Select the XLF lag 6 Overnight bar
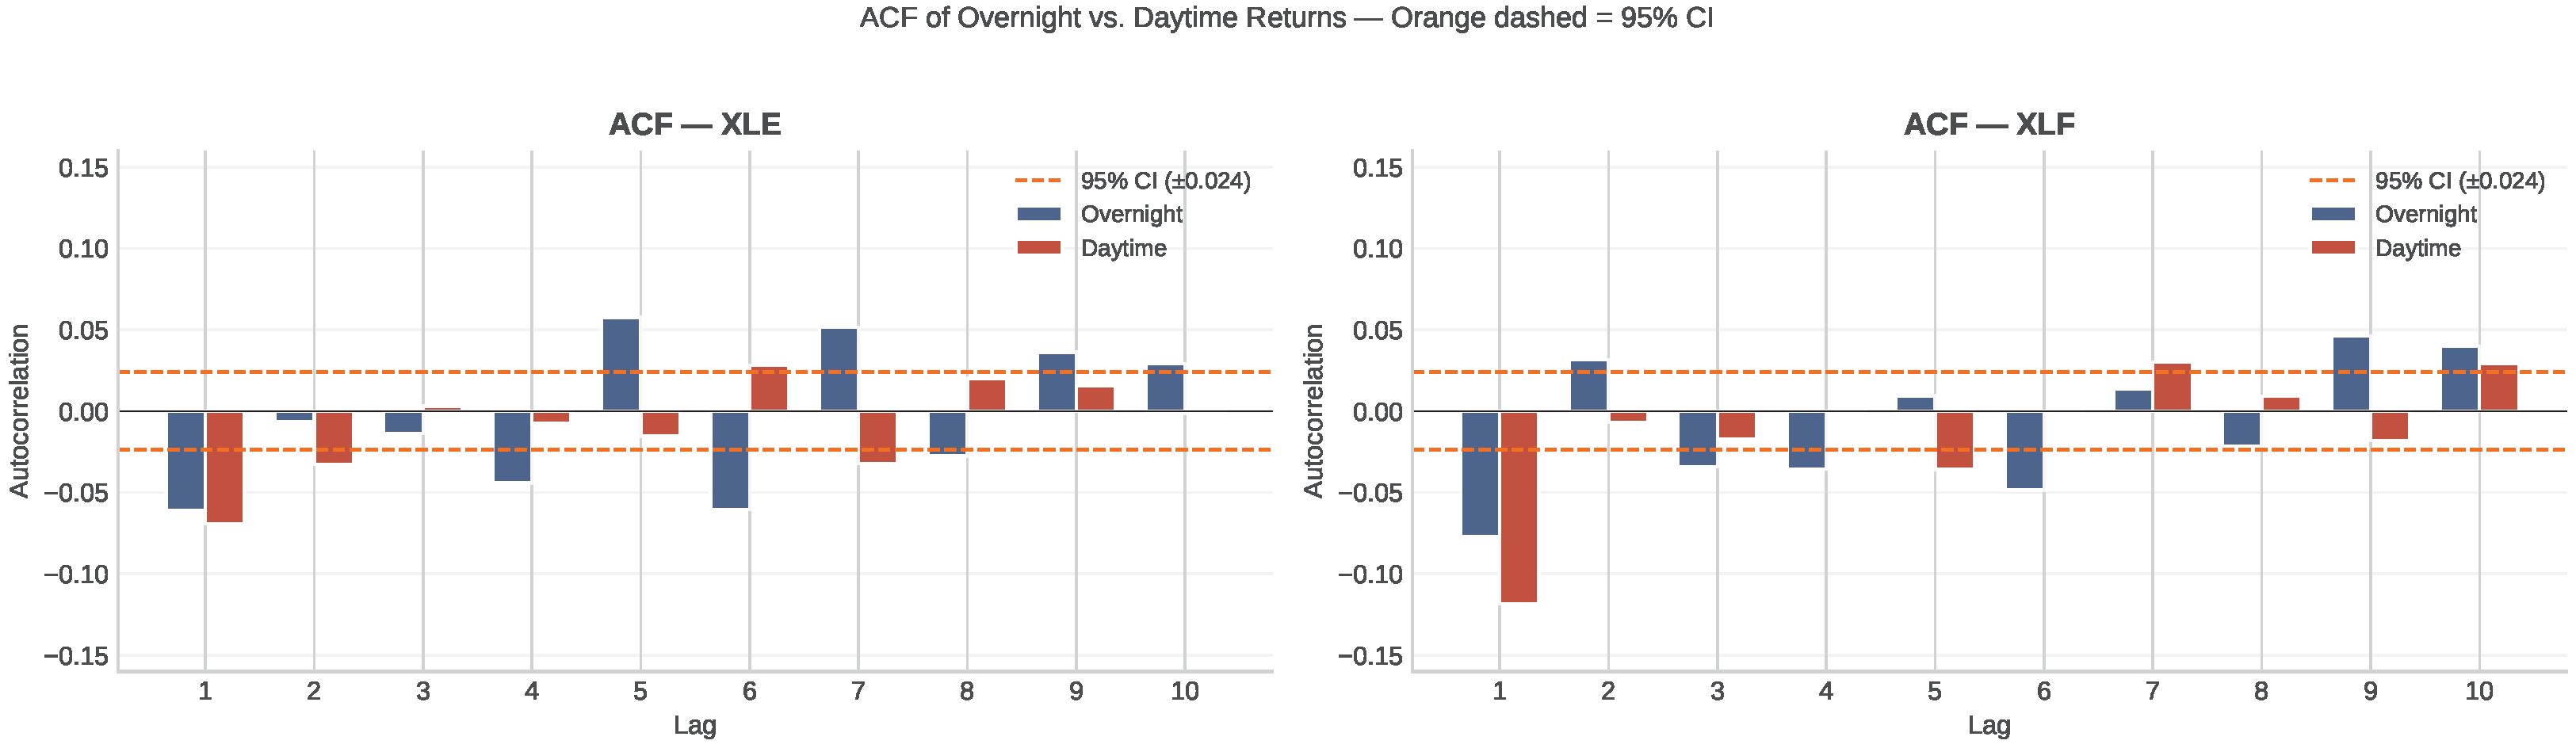This screenshot has width=2576, height=748. (2025, 450)
